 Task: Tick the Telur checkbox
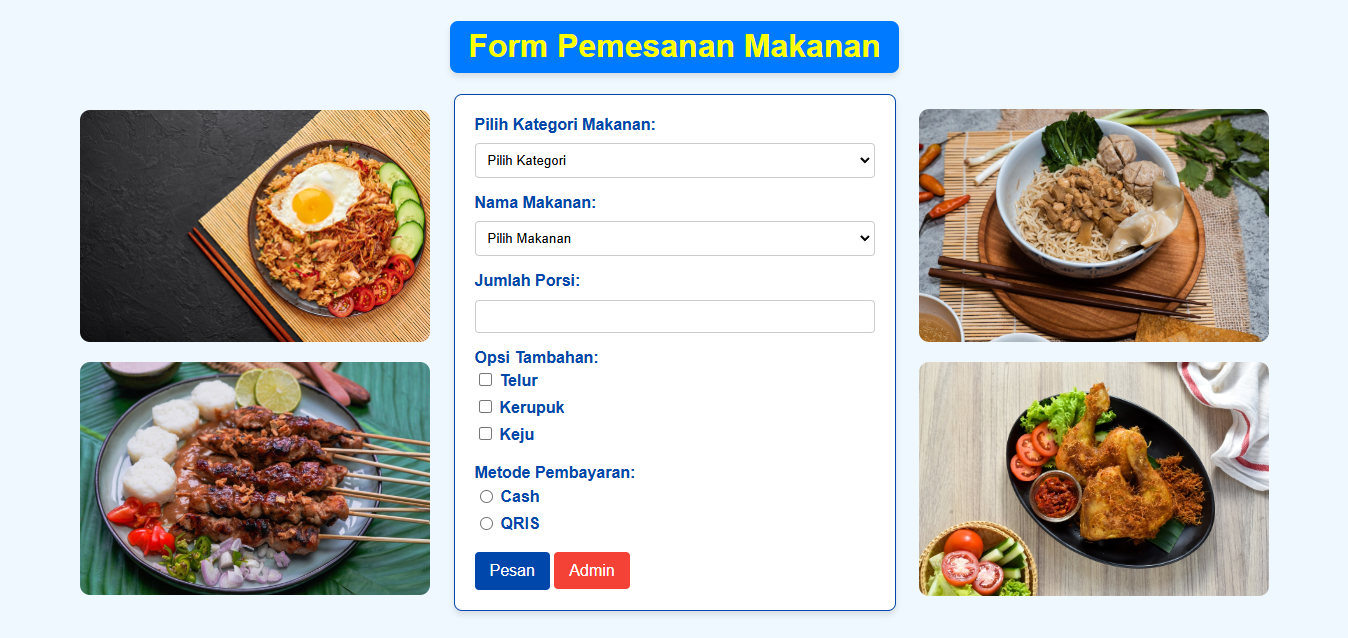[485, 380]
